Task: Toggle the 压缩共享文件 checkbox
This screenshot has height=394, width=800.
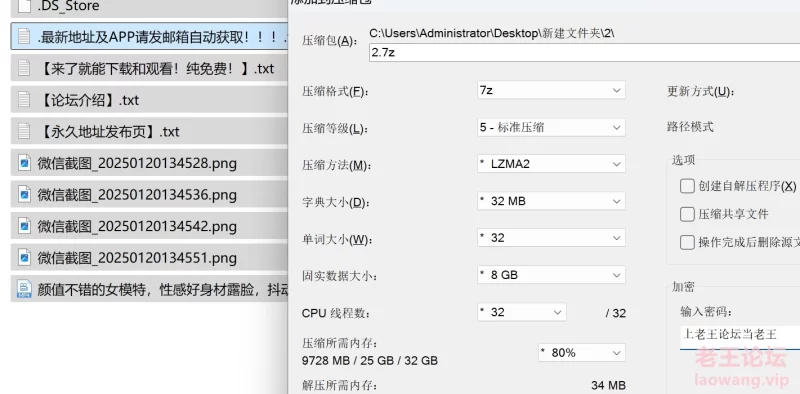Action: coord(687,214)
